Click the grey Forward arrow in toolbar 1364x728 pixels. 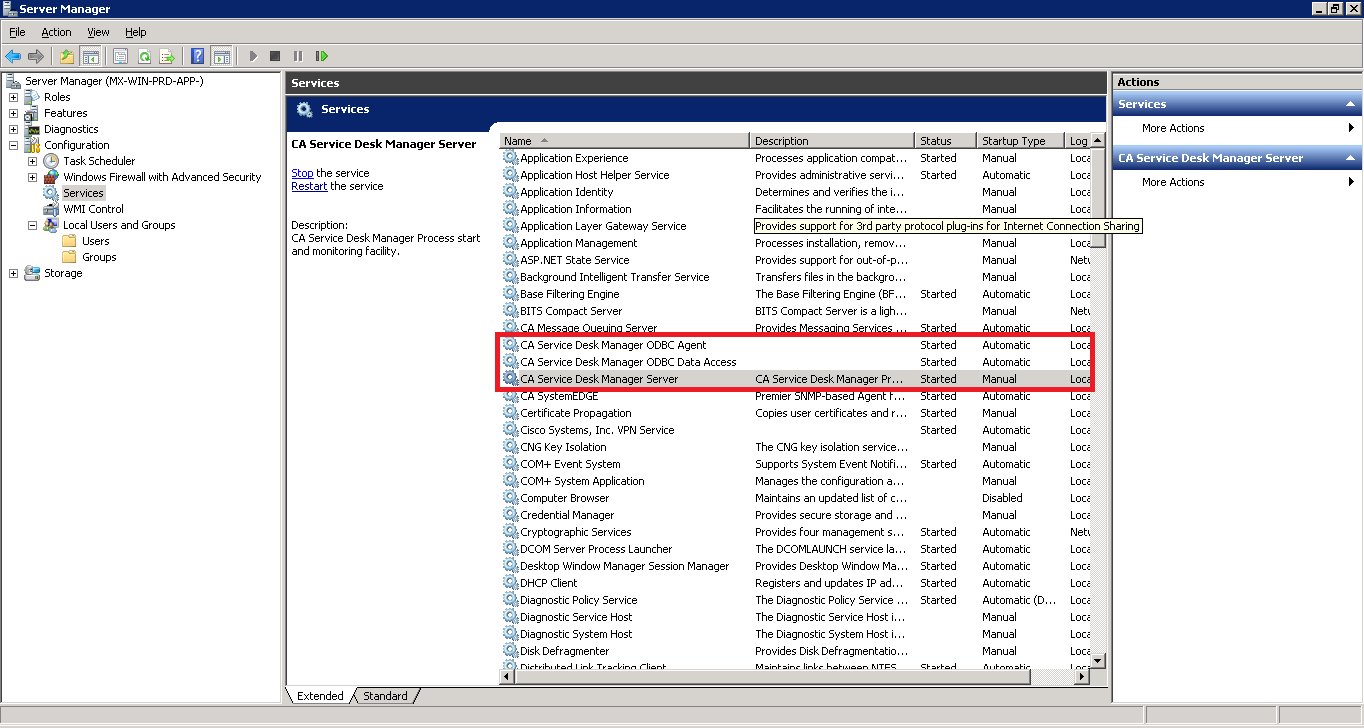36,56
